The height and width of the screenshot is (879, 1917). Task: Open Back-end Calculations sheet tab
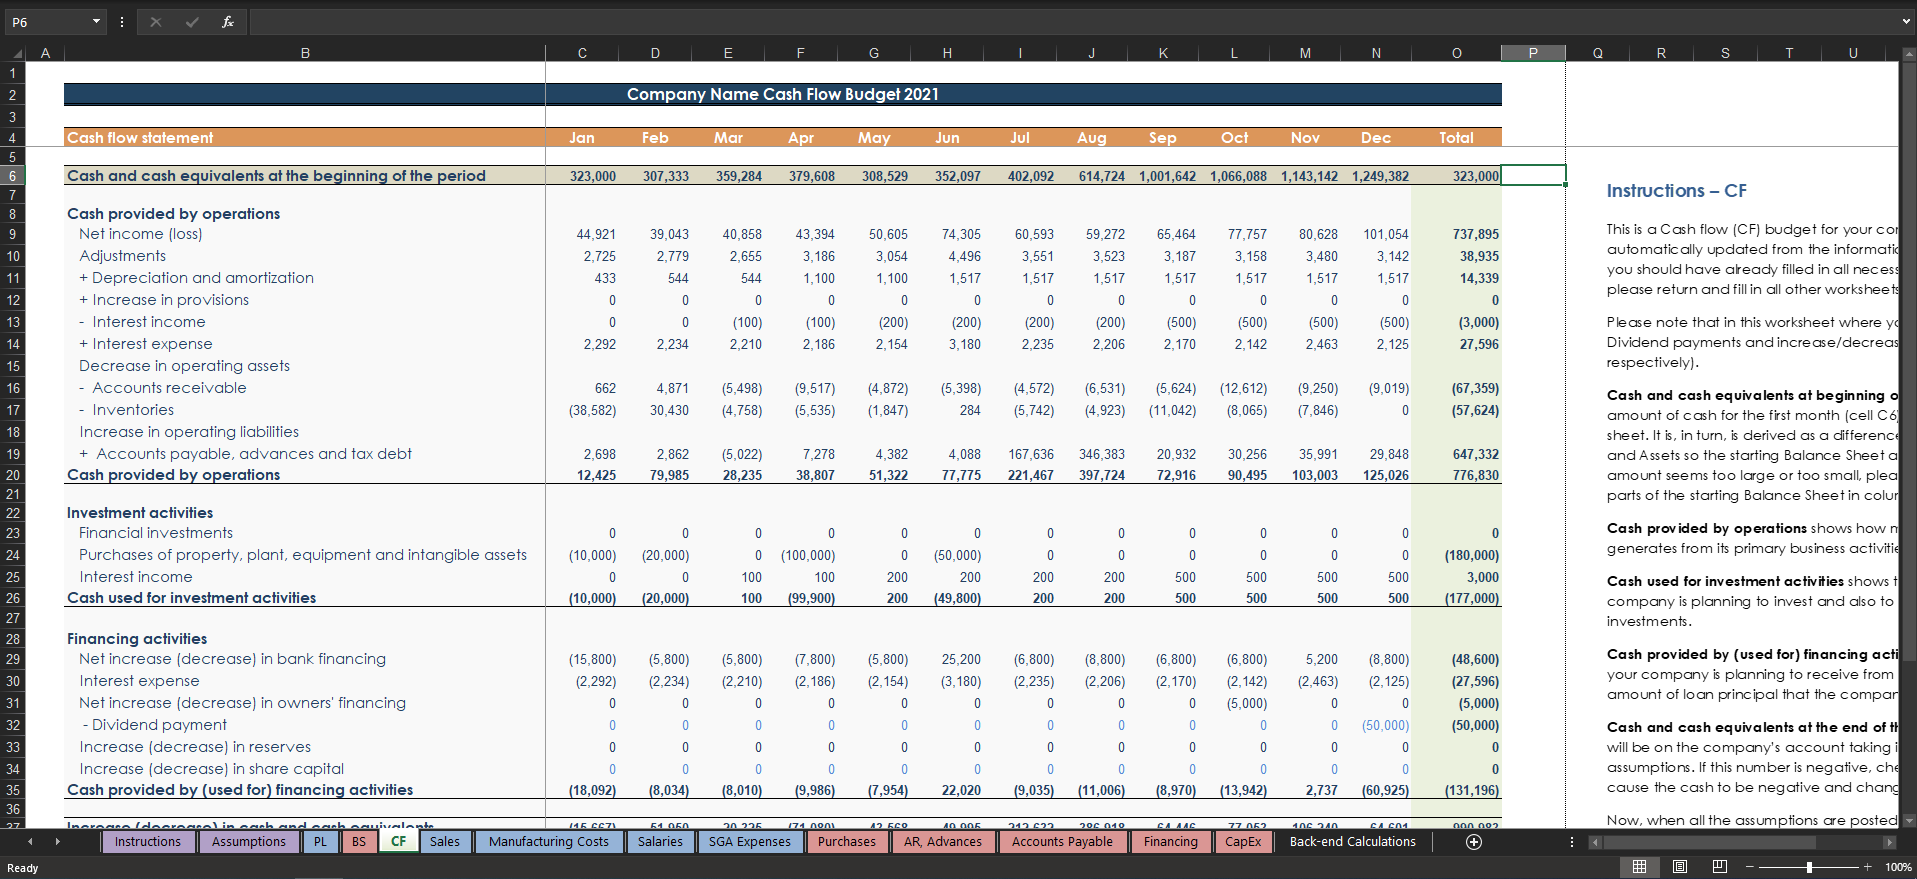[x=1352, y=842]
